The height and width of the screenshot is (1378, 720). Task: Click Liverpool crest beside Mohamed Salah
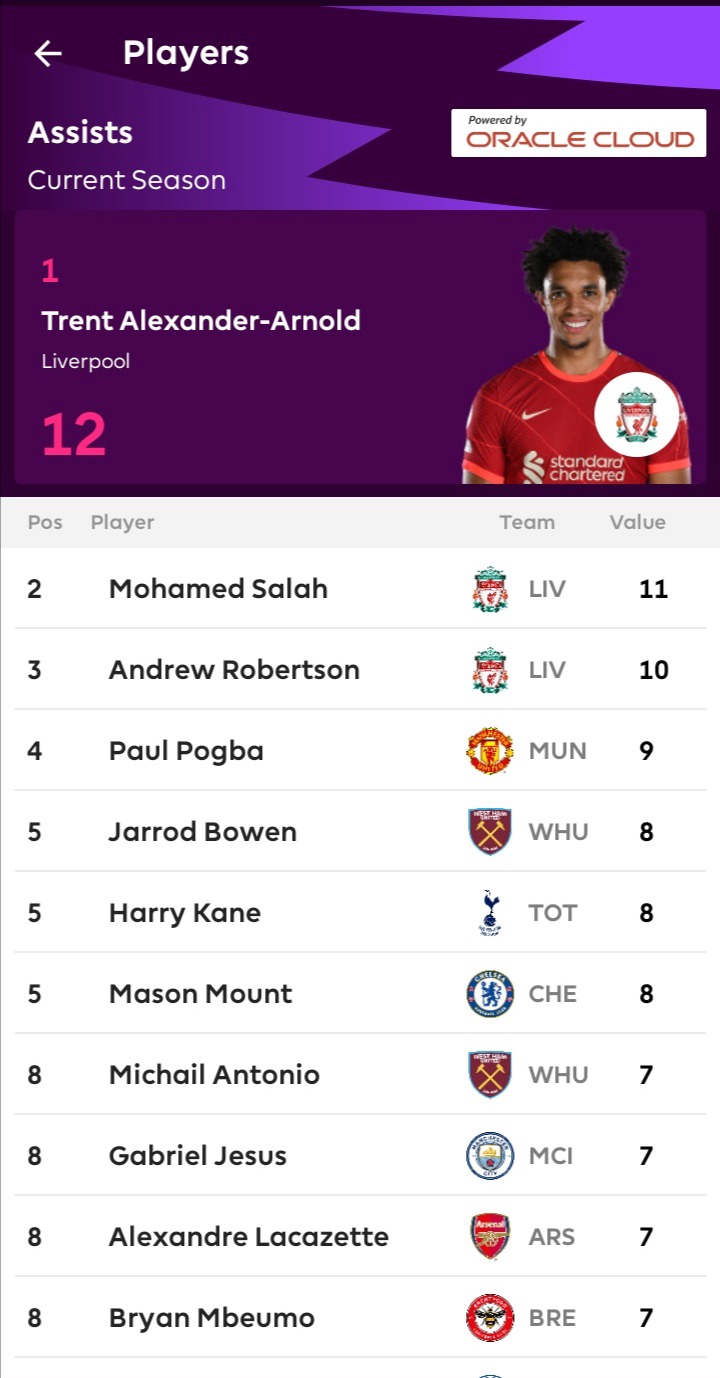[490, 589]
